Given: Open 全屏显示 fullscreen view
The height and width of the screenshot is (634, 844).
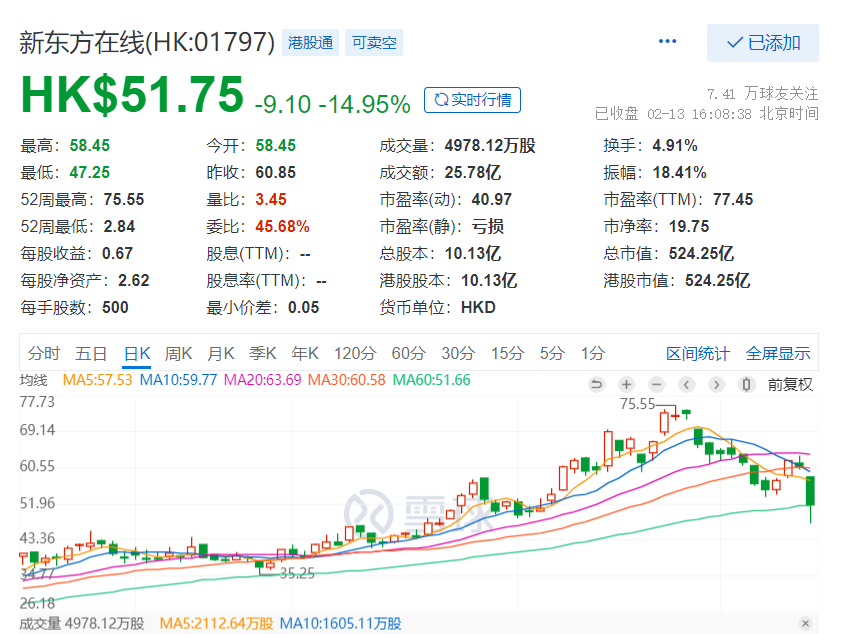Looking at the screenshot, I should pyautogui.click(x=778, y=354).
